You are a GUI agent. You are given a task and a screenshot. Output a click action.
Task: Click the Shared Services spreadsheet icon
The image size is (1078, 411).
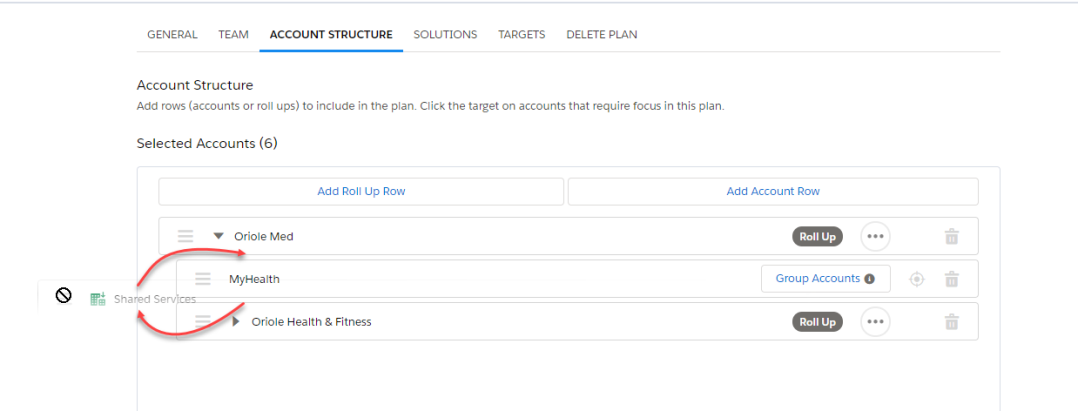pyautogui.click(x=98, y=299)
